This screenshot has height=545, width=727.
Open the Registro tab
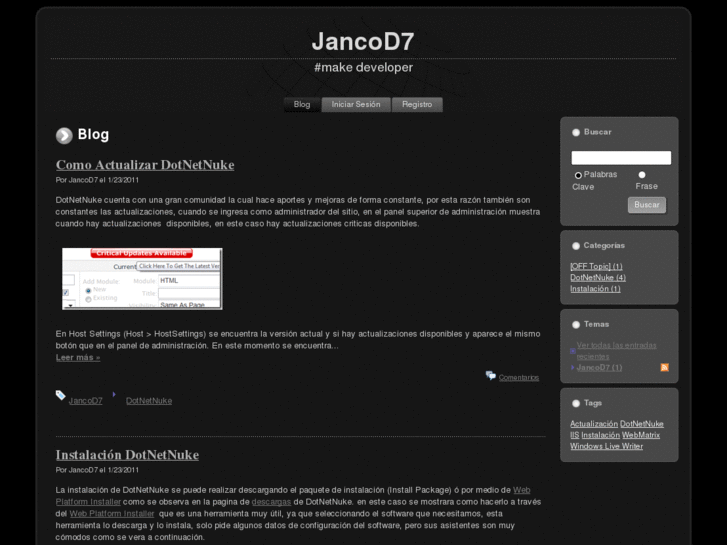(x=417, y=104)
